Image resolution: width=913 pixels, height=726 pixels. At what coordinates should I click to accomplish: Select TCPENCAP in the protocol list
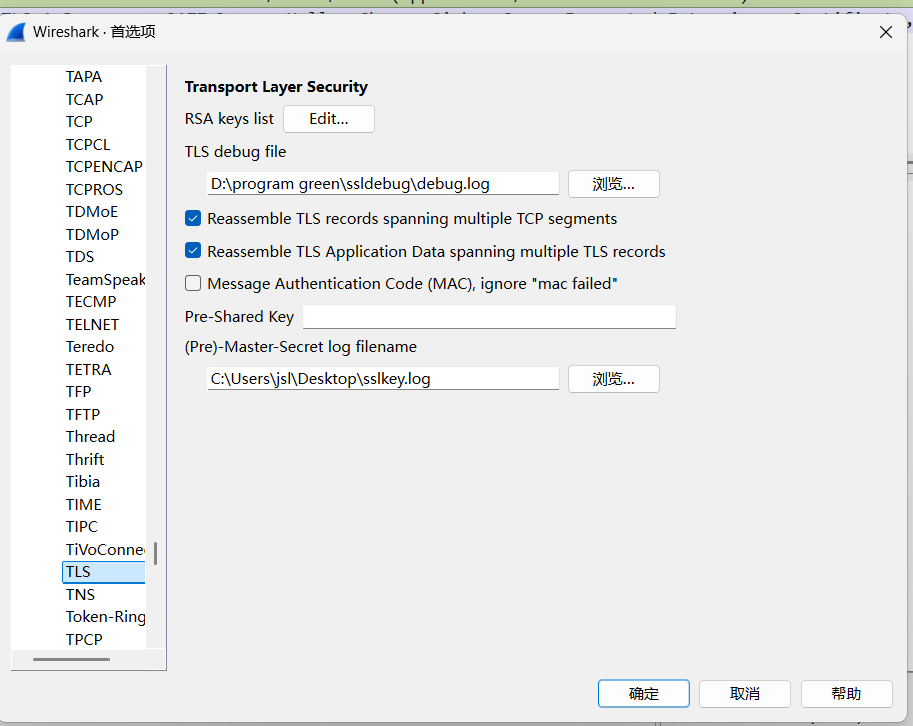click(104, 167)
